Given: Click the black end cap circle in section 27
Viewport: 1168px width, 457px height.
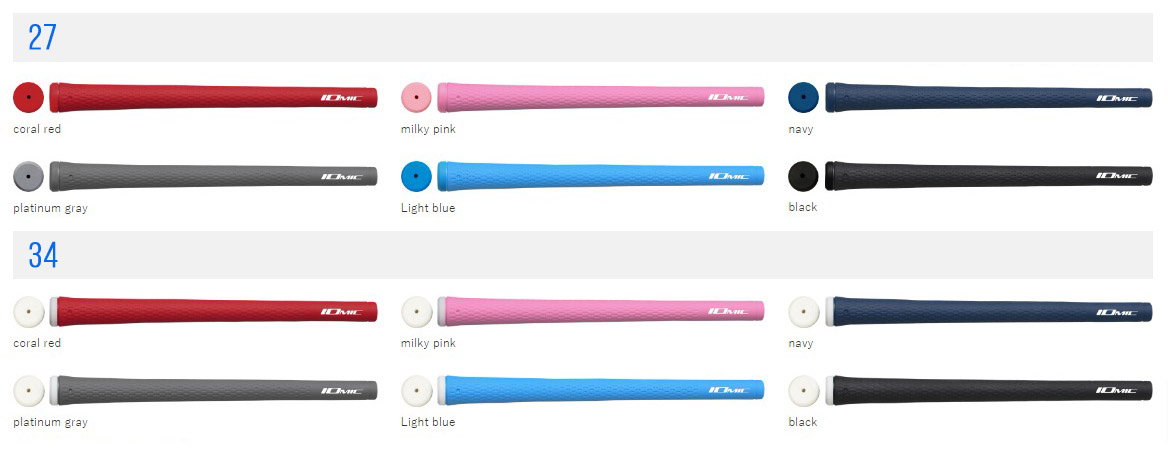Looking at the screenshot, I should click(x=803, y=176).
